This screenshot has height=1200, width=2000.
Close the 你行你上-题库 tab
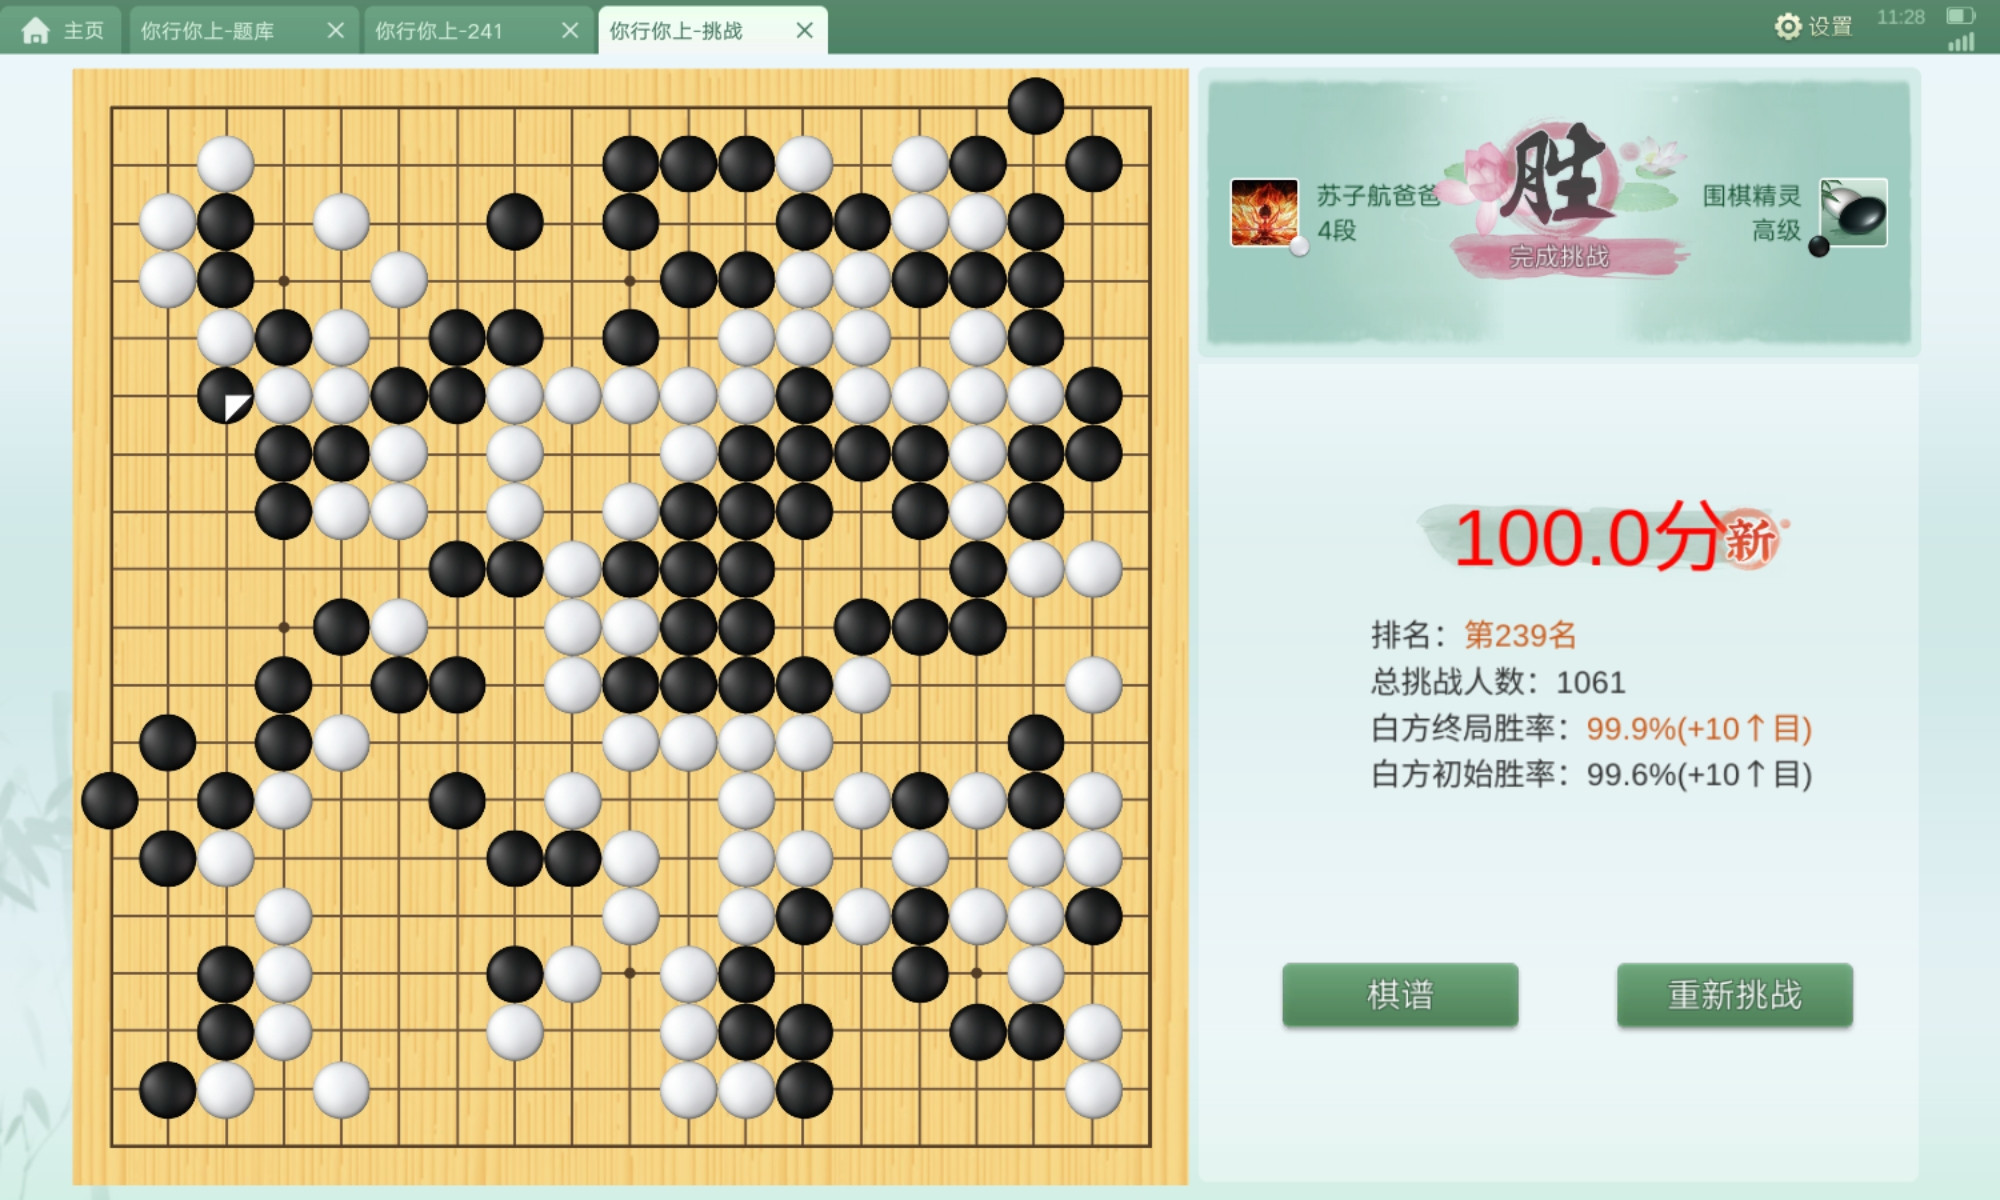(336, 30)
